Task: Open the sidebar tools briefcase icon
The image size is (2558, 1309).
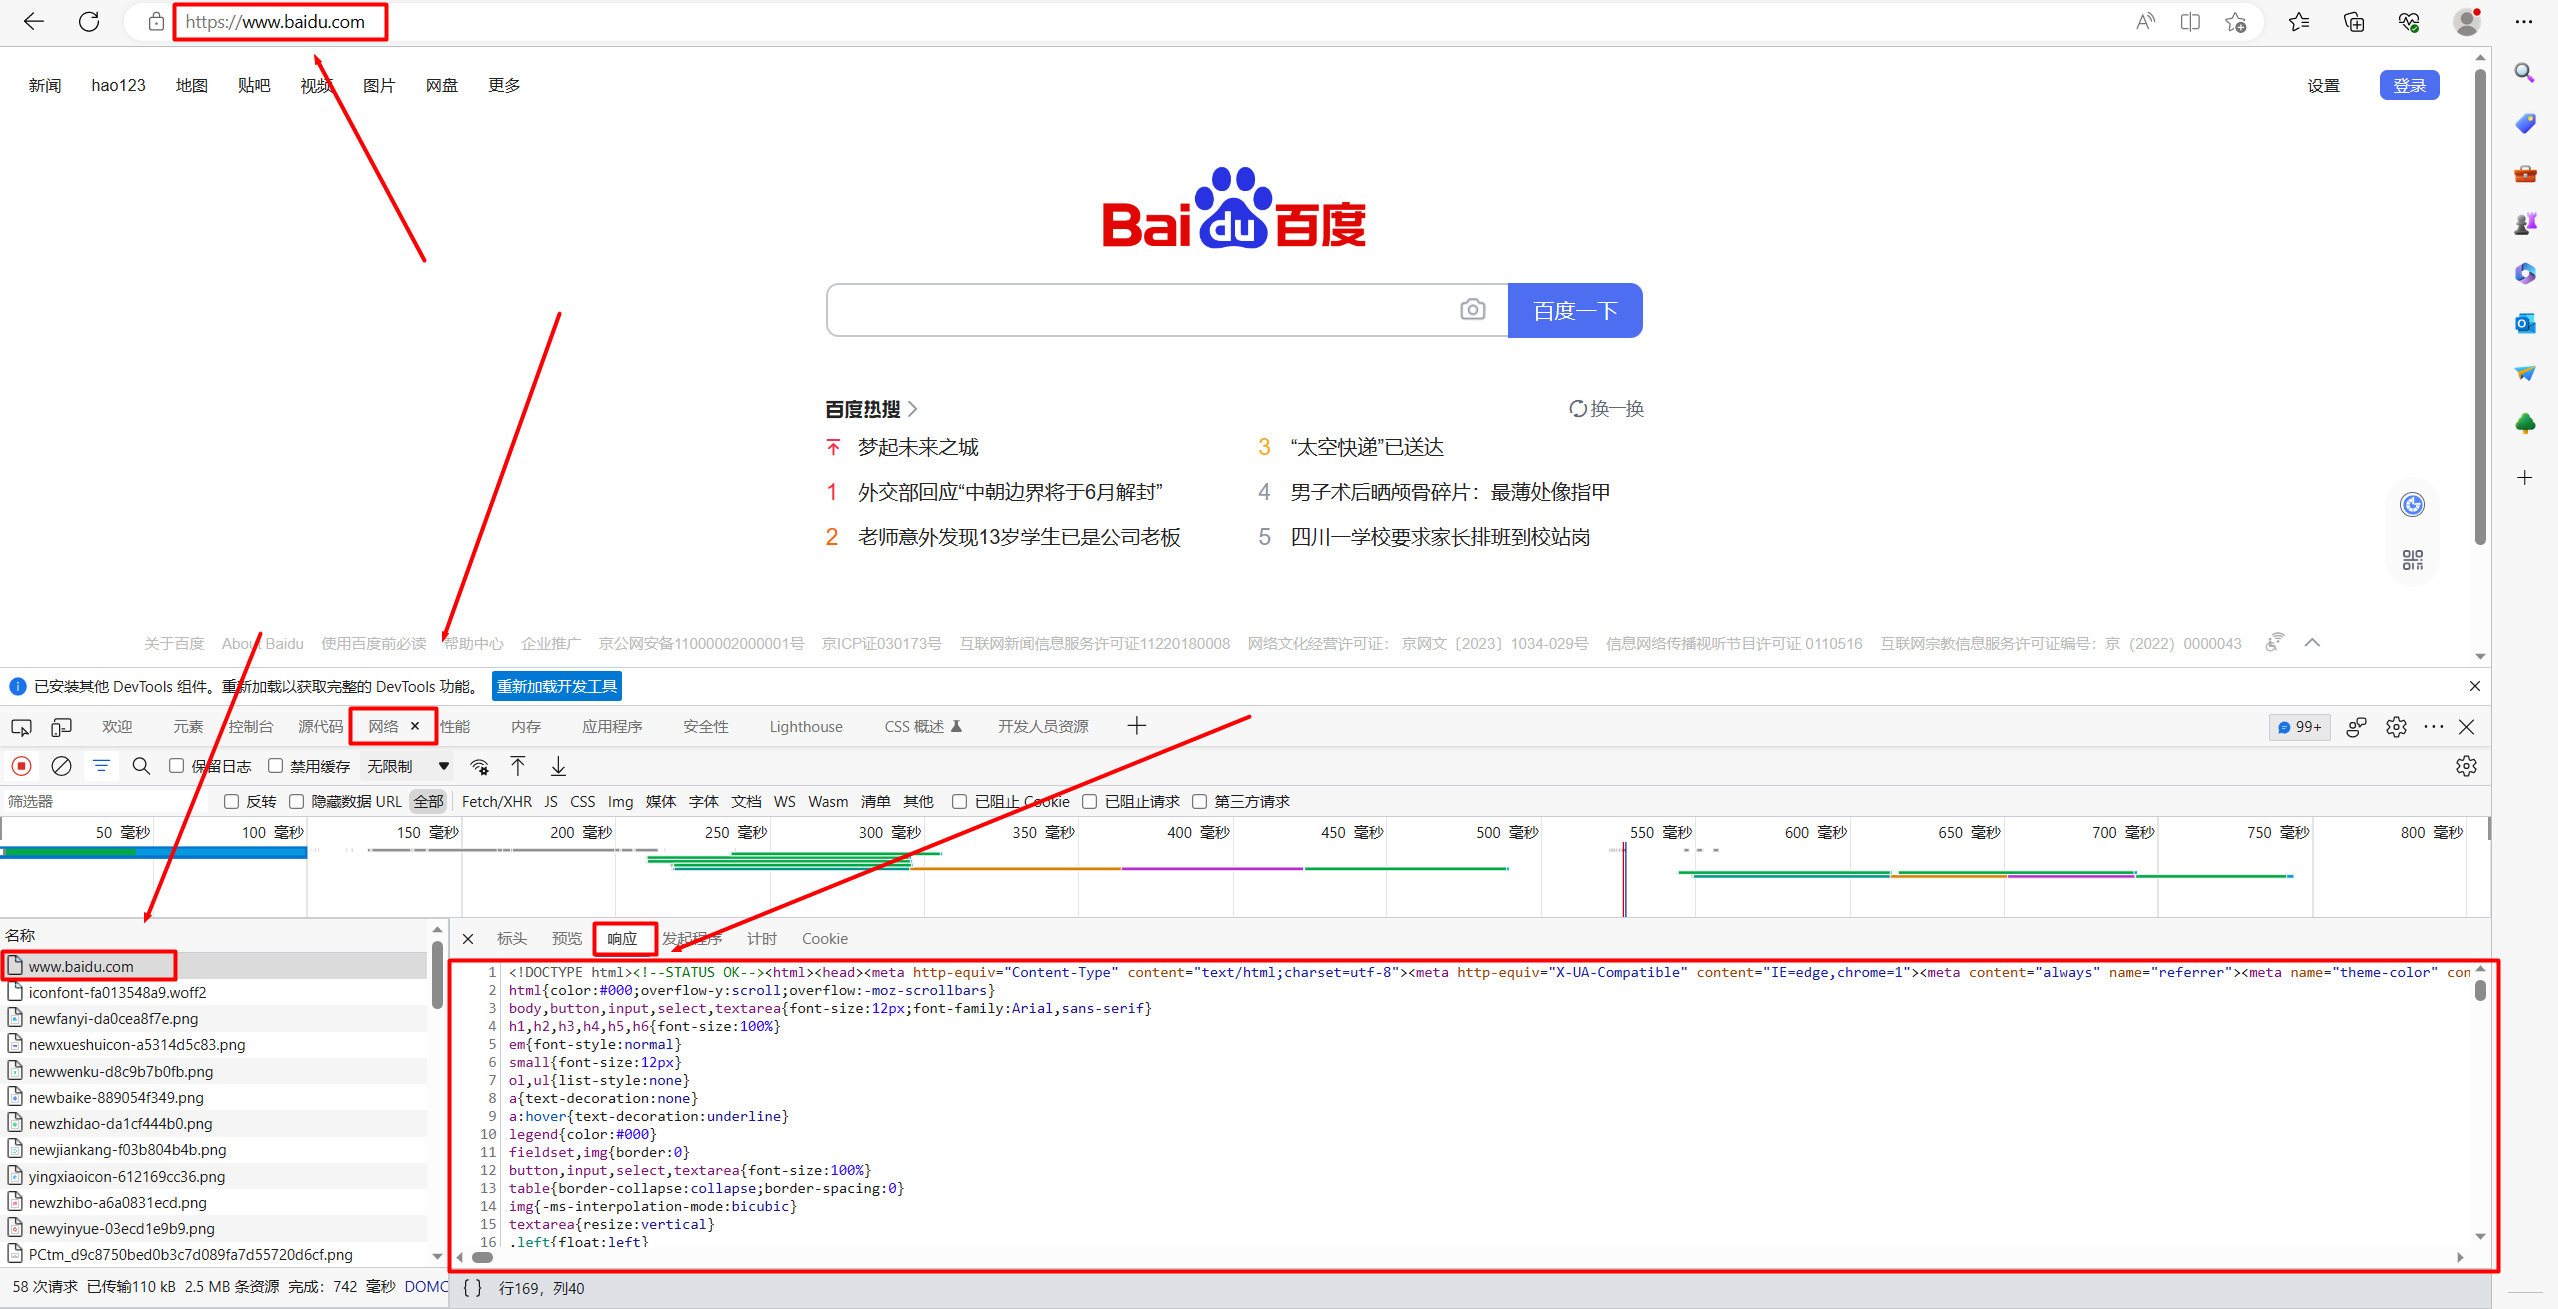Action: pos(2525,173)
